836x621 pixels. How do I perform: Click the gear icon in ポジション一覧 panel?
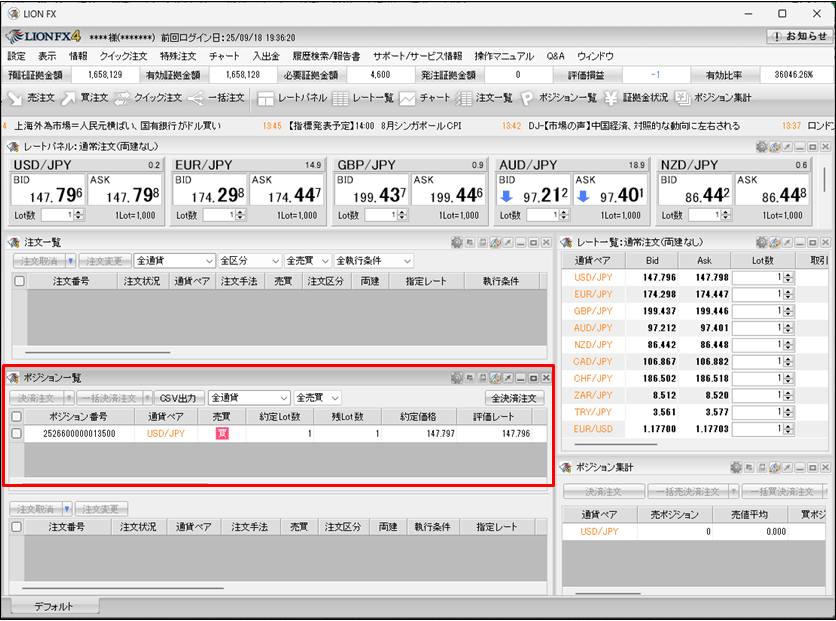point(457,378)
